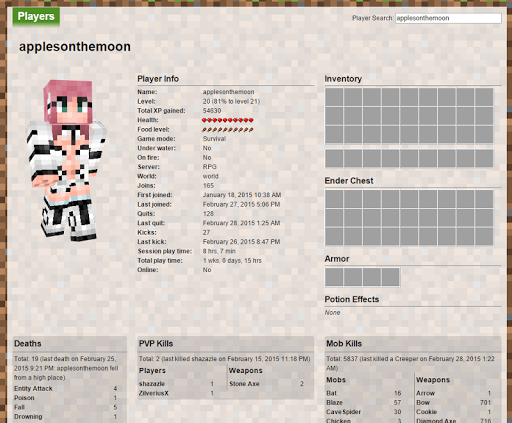512x423 pixels.
Task: Click ZilveriusX in the PVP Kills list
Action: point(154,393)
